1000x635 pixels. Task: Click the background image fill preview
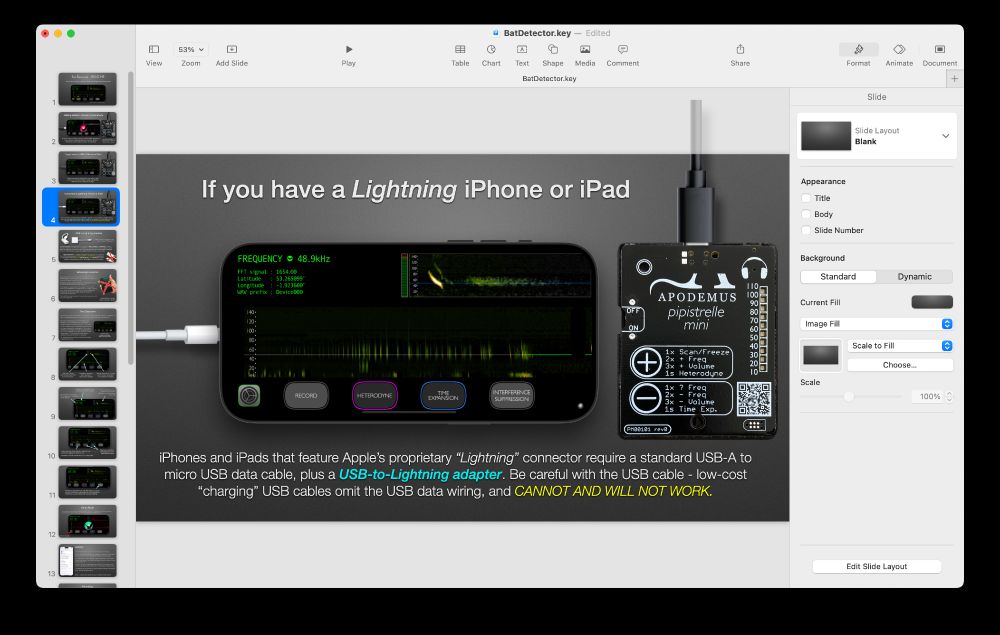[820, 355]
